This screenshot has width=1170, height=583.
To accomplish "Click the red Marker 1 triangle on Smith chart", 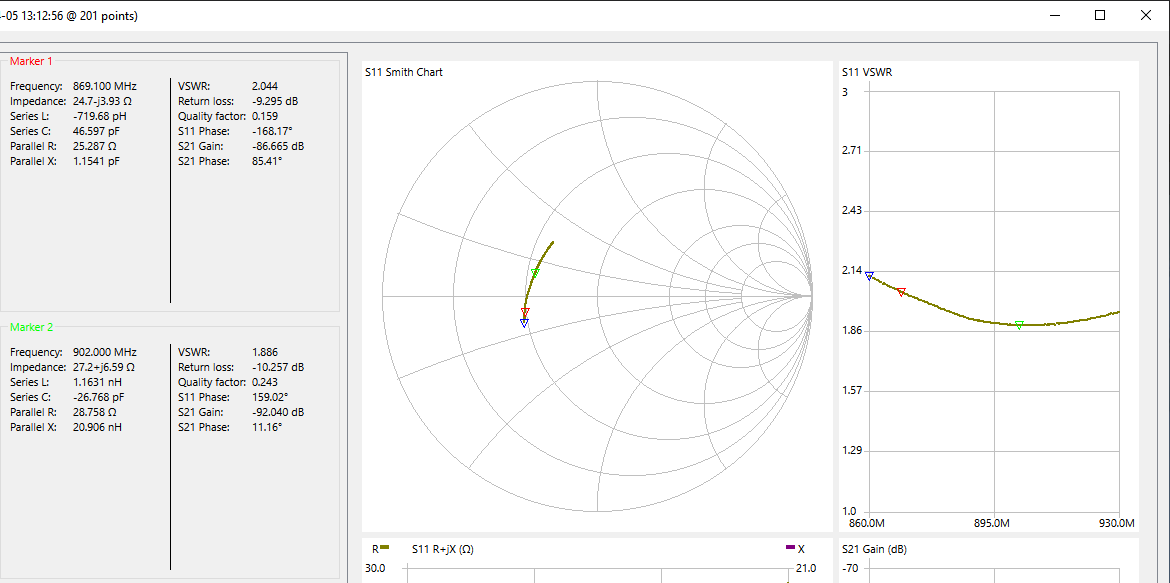I will click(525, 312).
